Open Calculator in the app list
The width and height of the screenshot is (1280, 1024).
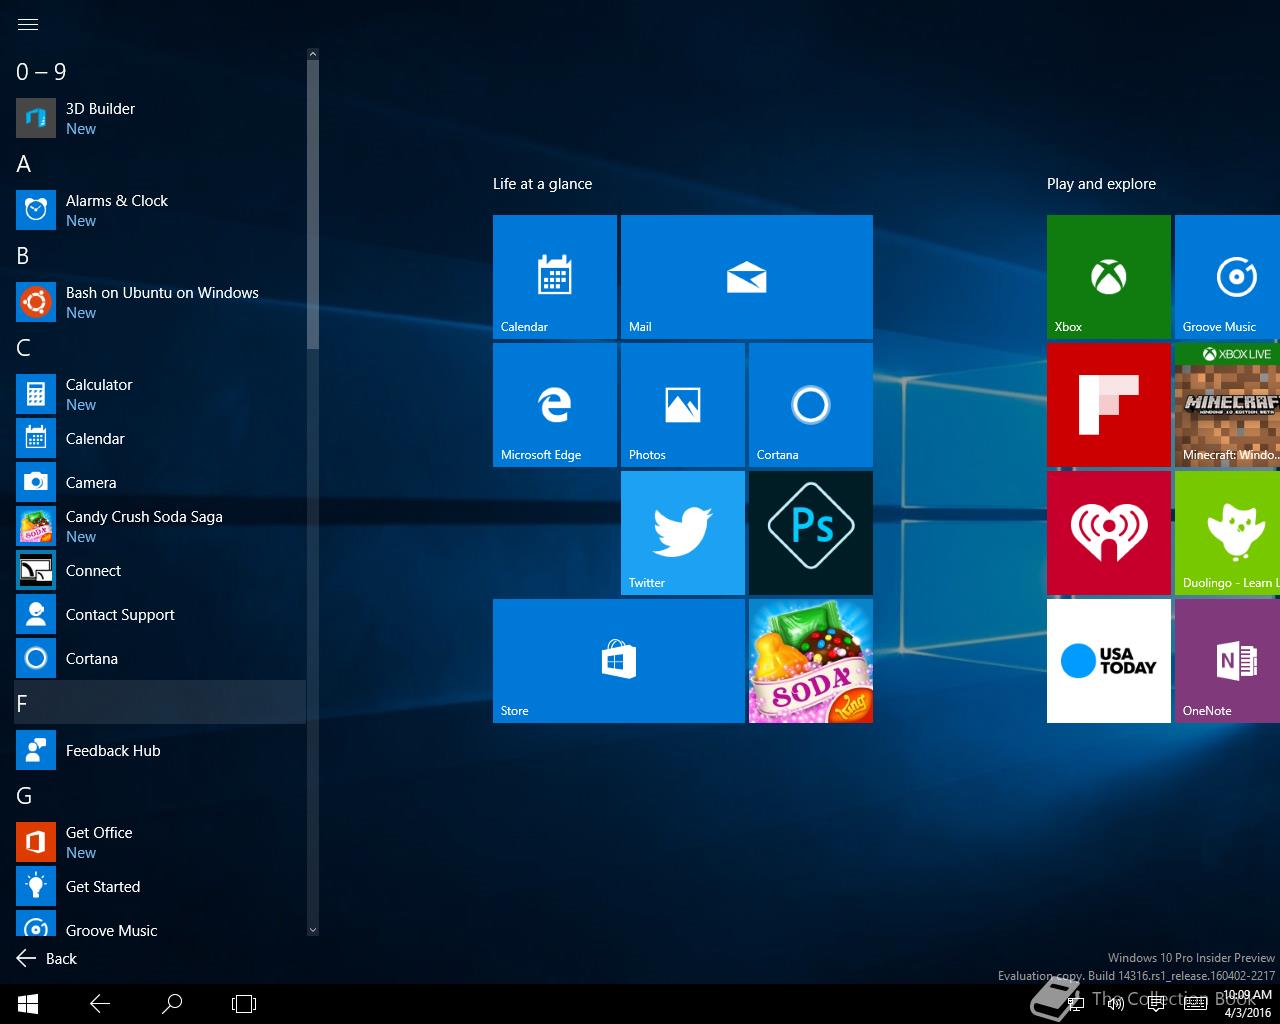[160, 394]
